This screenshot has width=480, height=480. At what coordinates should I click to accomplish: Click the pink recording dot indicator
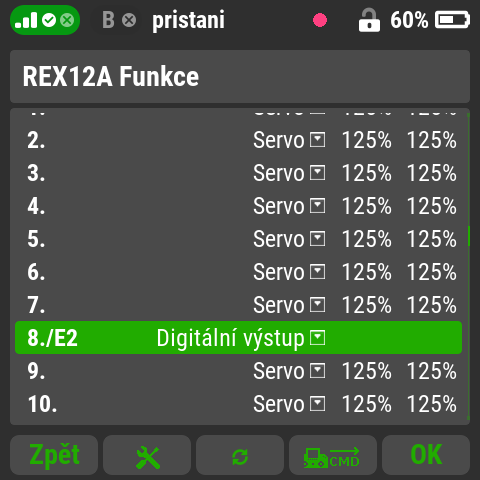pos(320,20)
